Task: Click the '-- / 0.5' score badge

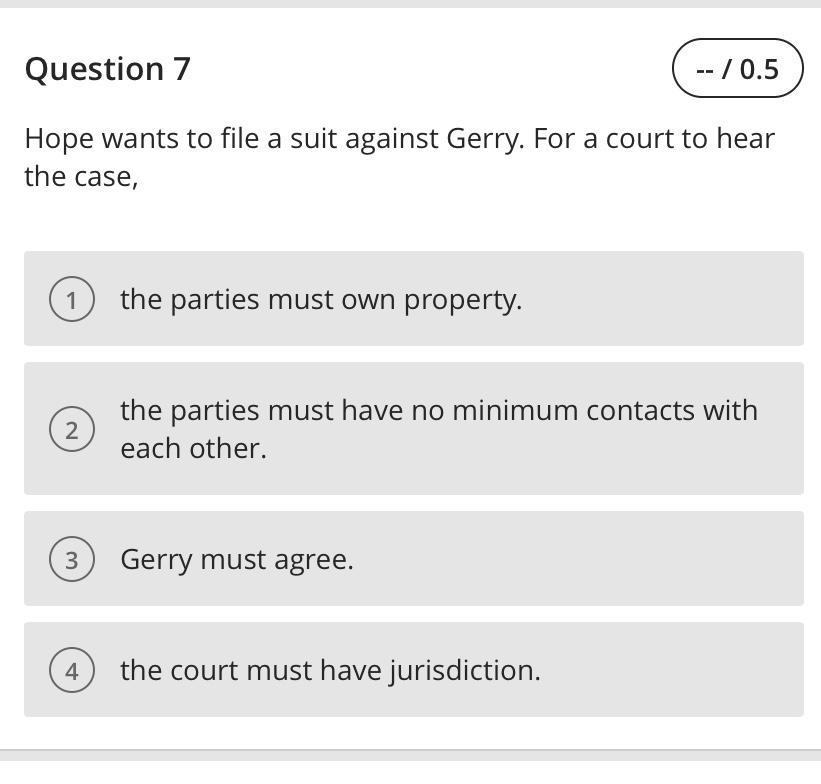Action: pos(737,69)
